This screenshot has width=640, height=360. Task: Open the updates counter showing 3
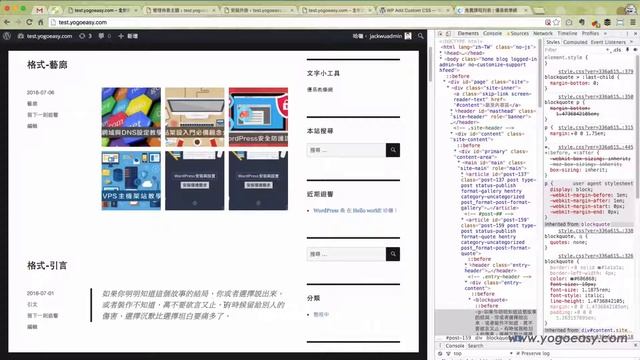click(85, 36)
